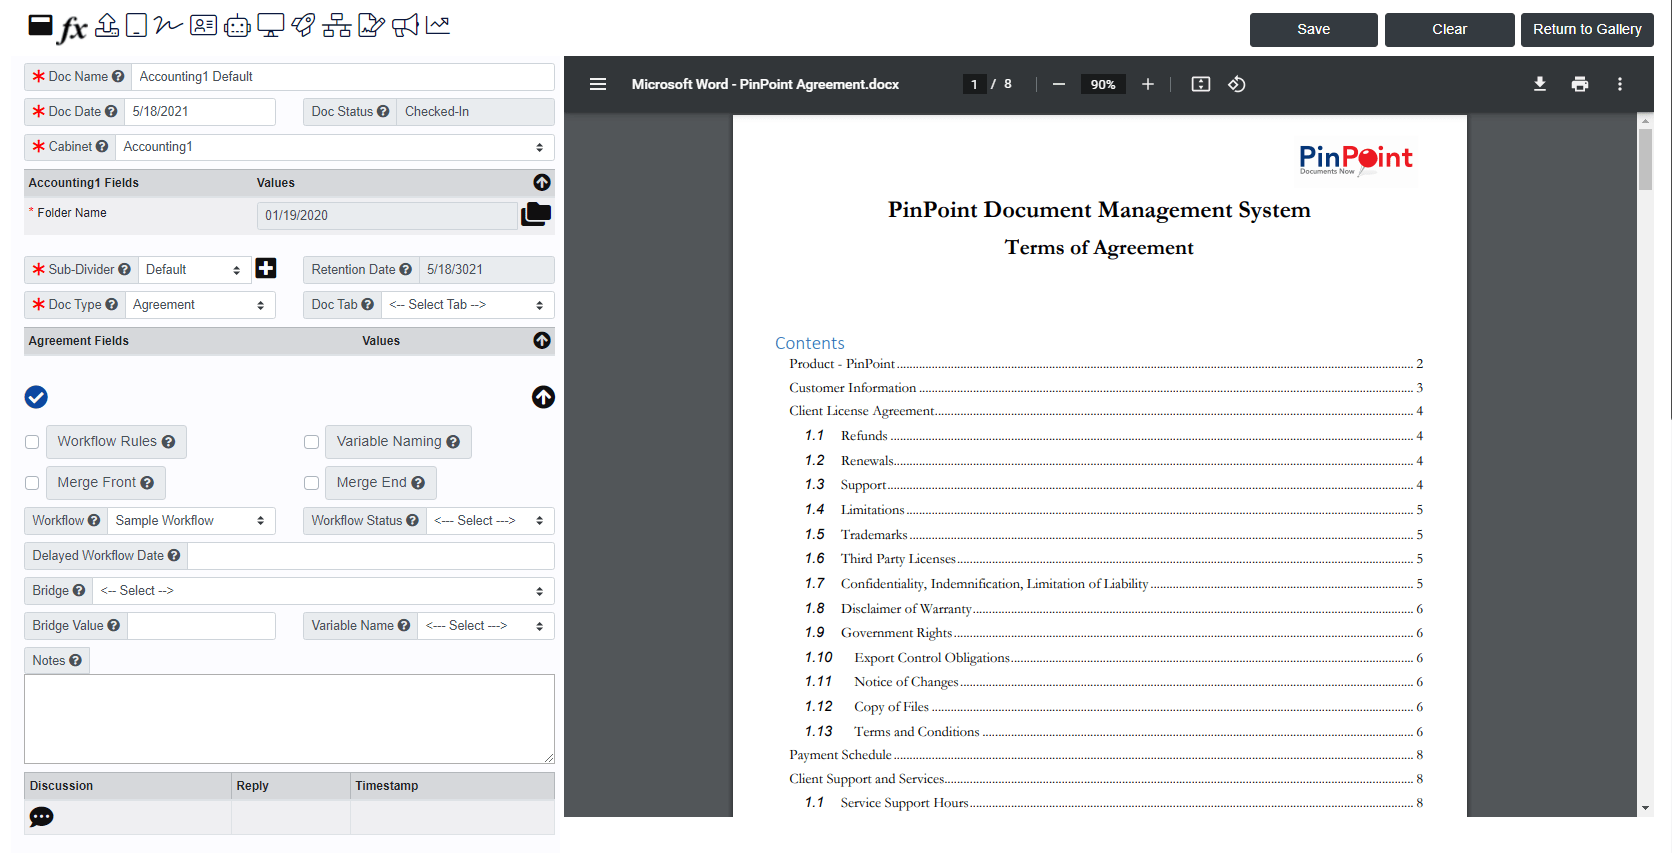Screen dimensions: 1672x853
Task: Click the PDF scrollbar down arrow
Action: 1645,808
